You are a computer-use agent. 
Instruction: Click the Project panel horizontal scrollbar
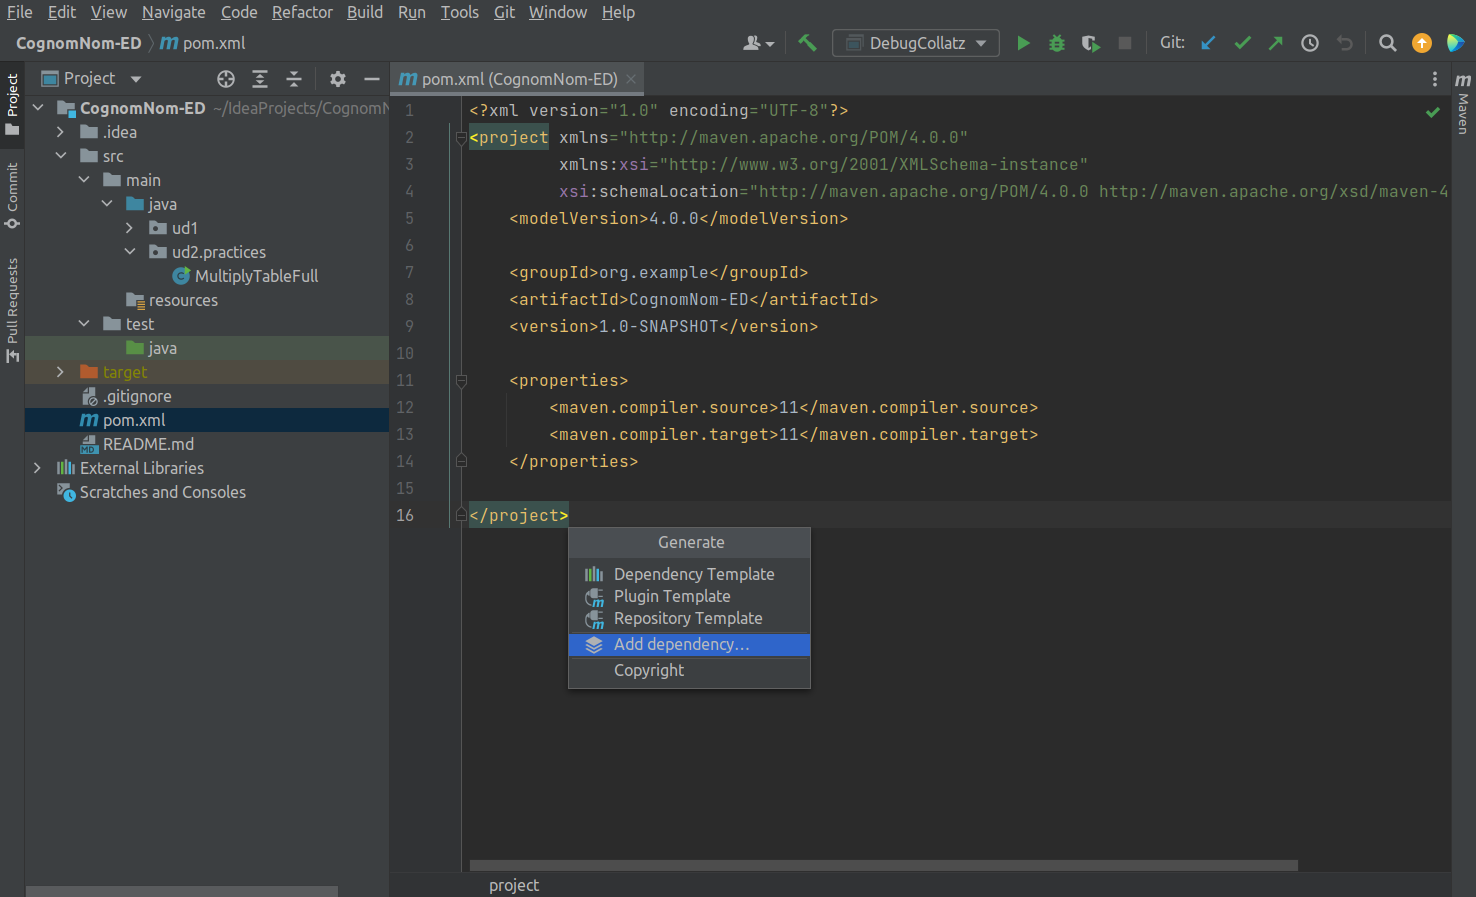click(x=181, y=890)
